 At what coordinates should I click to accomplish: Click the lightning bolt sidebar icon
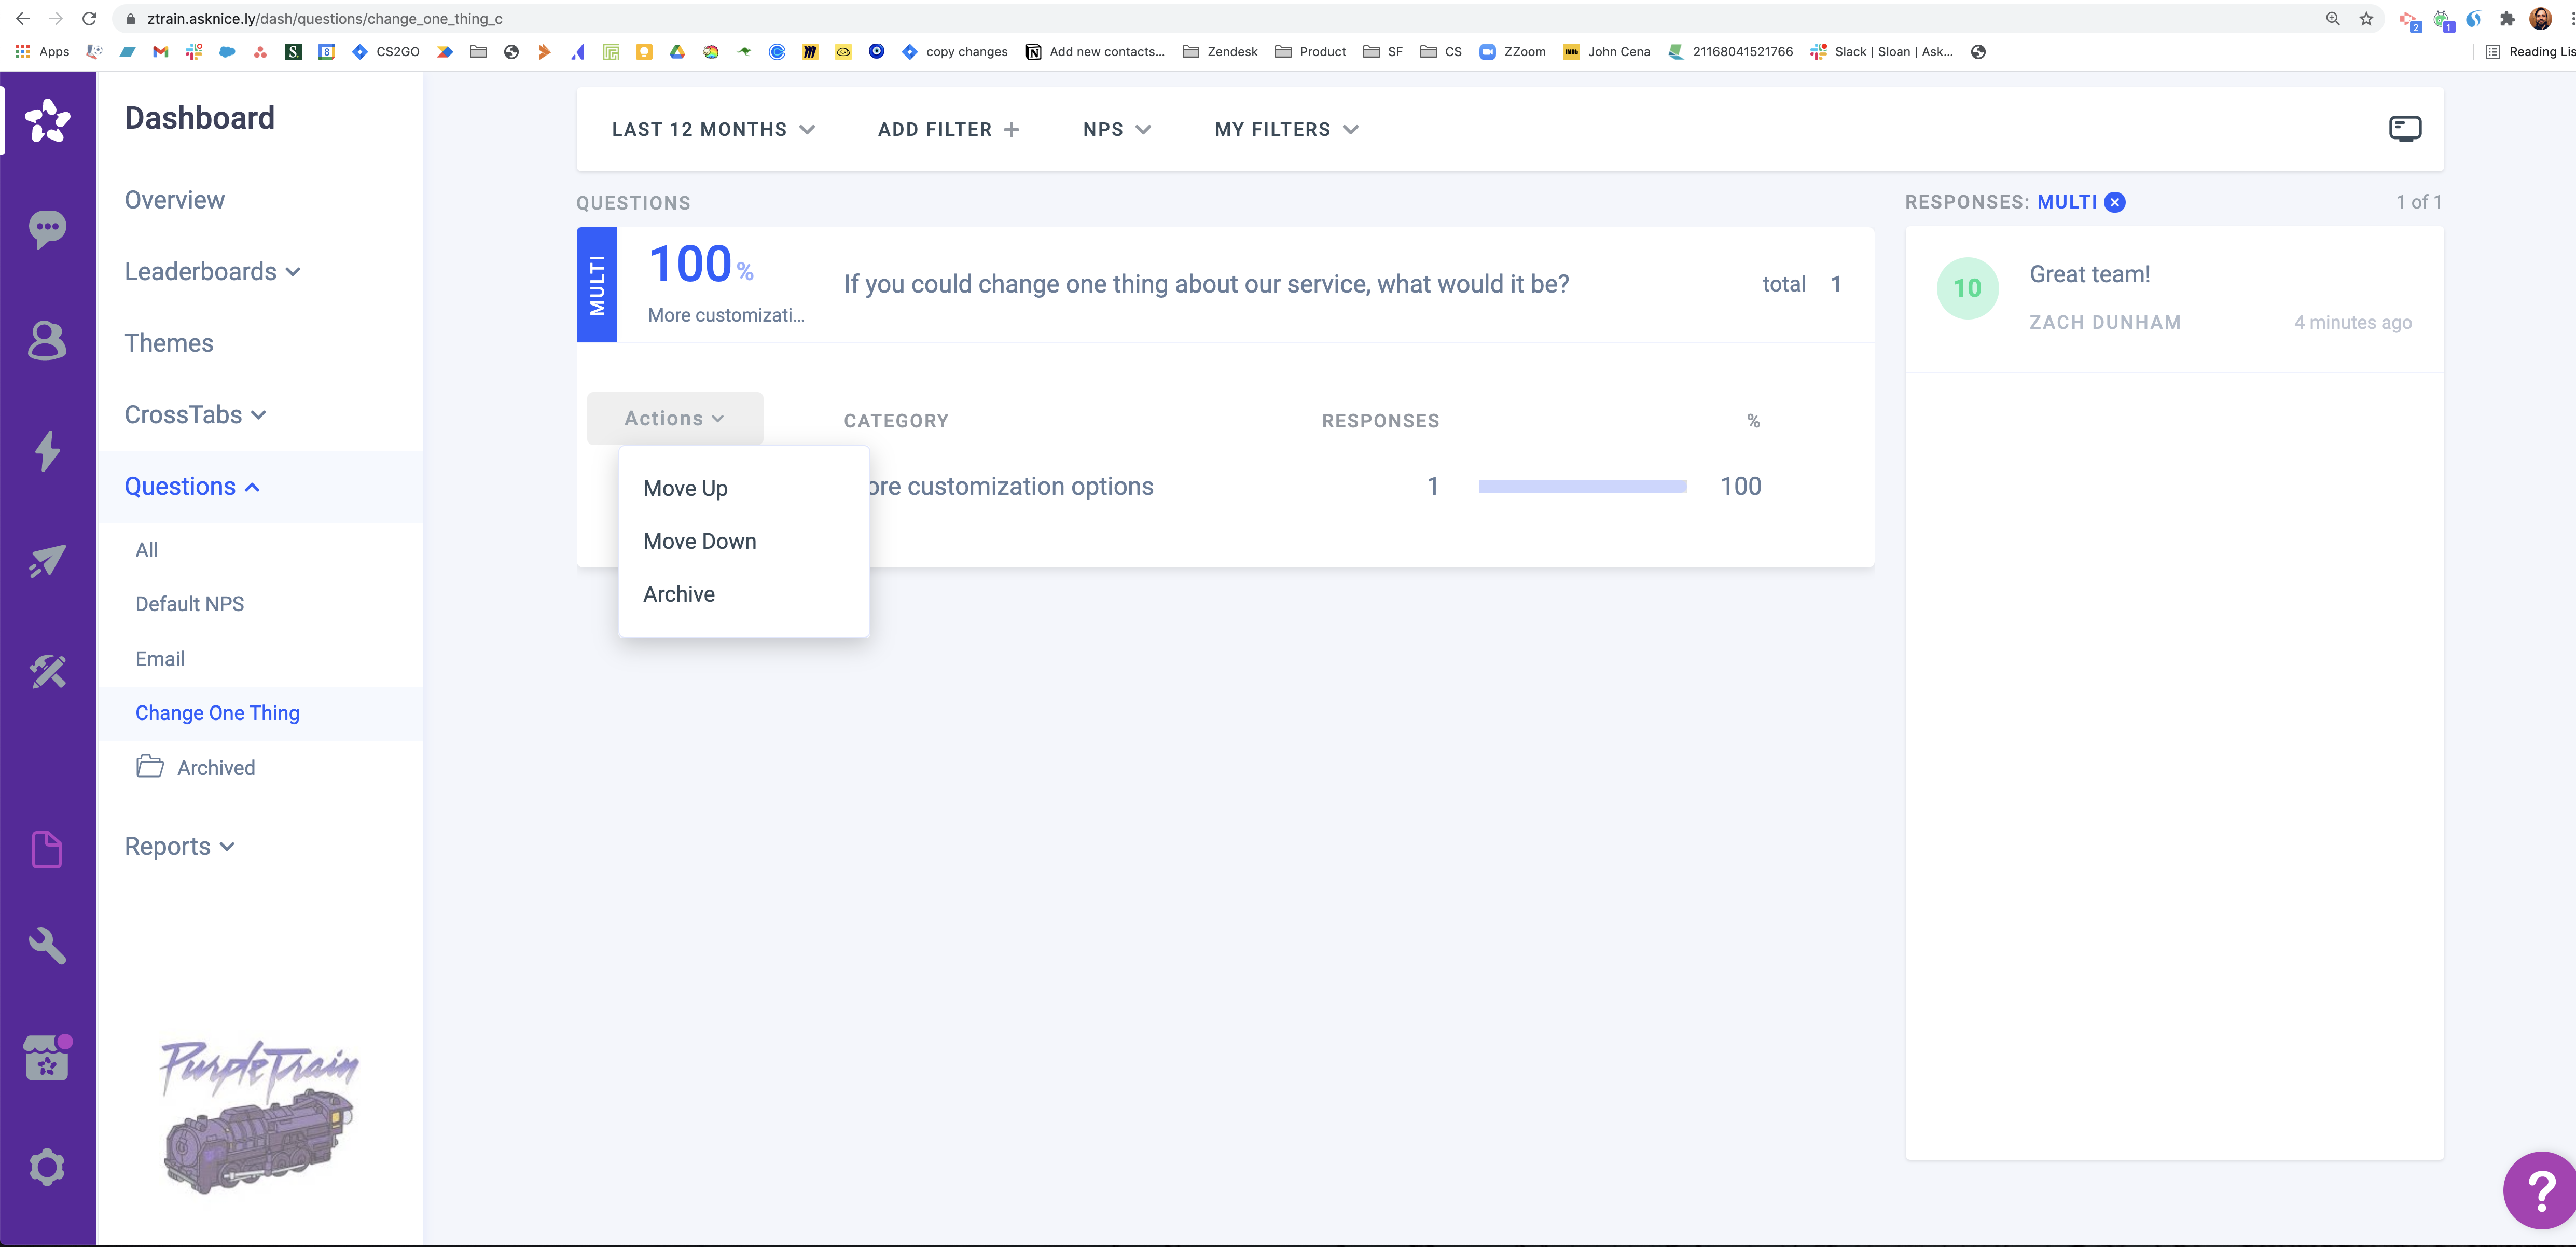[47, 451]
